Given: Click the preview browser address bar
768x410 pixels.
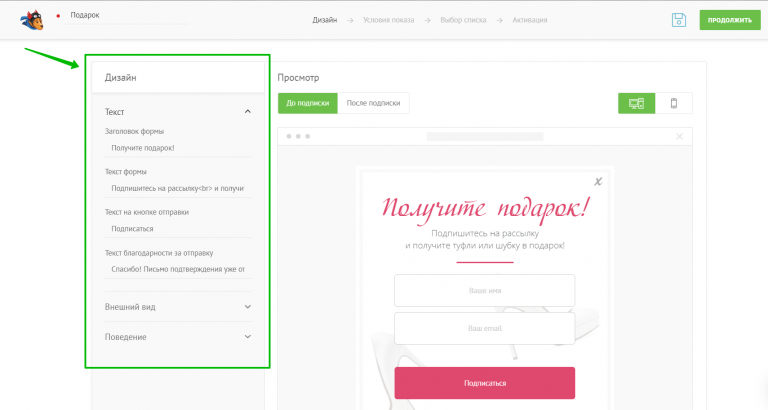Looking at the screenshot, I should pyautogui.click(x=485, y=136).
